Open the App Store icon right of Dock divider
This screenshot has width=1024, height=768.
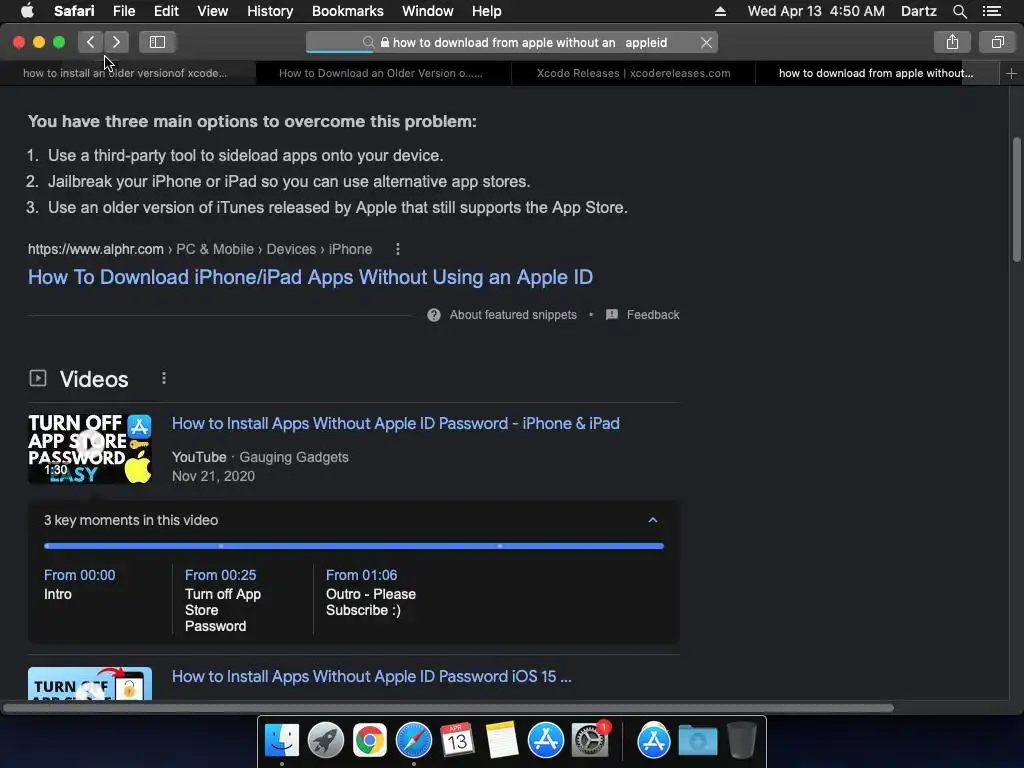point(654,741)
